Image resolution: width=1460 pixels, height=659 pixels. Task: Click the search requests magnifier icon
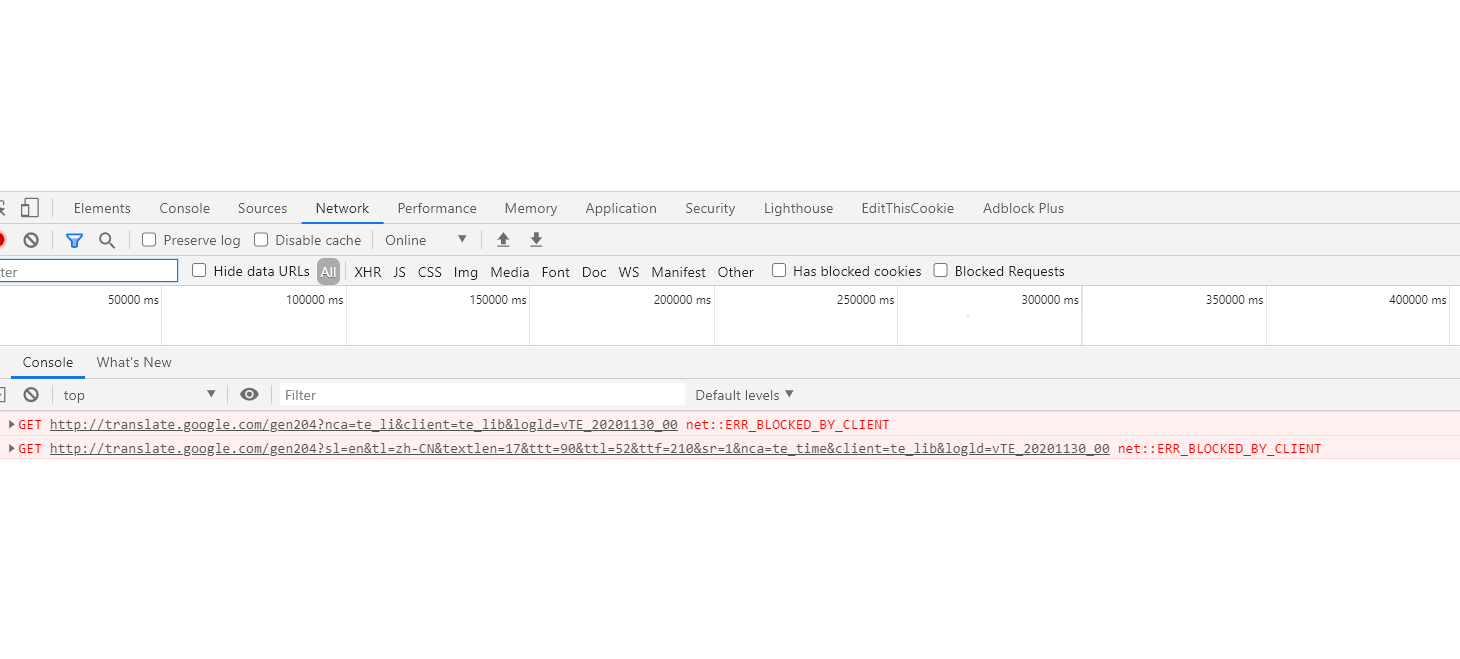click(107, 240)
